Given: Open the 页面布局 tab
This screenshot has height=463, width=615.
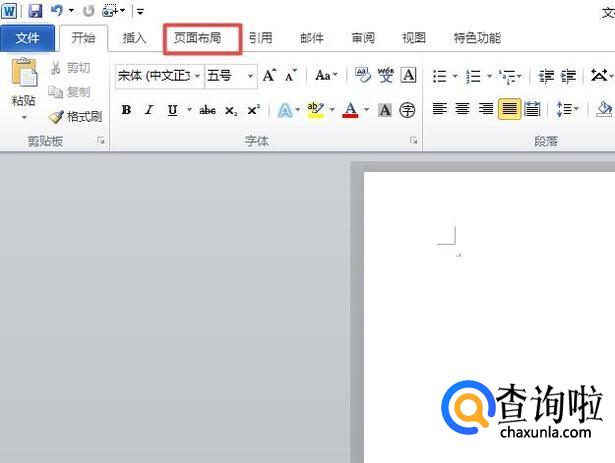Looking at the screenshot, I should (198, 38).
